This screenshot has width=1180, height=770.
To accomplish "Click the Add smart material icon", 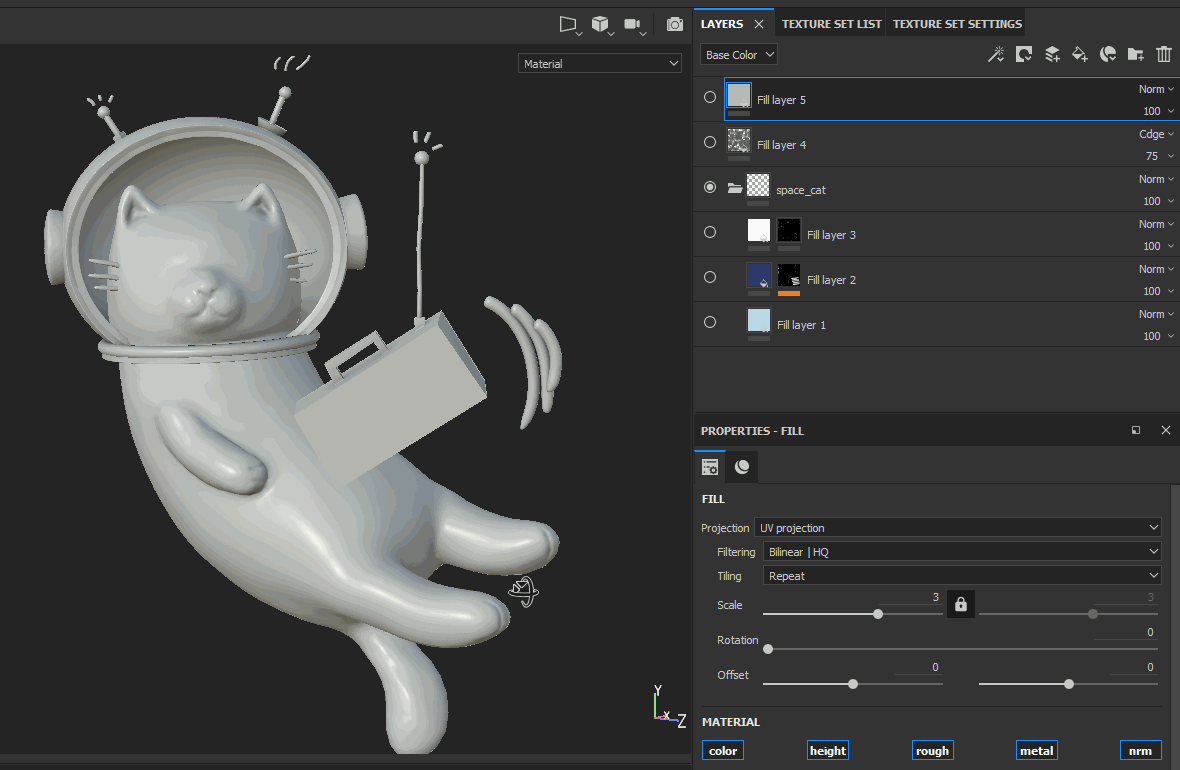I will 1108,55.
